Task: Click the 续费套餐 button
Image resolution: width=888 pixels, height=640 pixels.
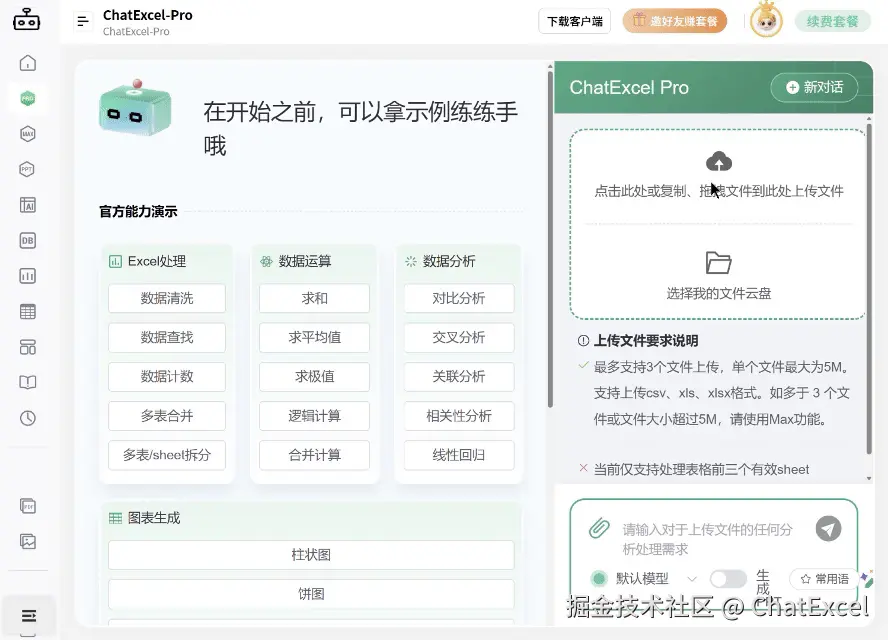Action: (832, 22)
